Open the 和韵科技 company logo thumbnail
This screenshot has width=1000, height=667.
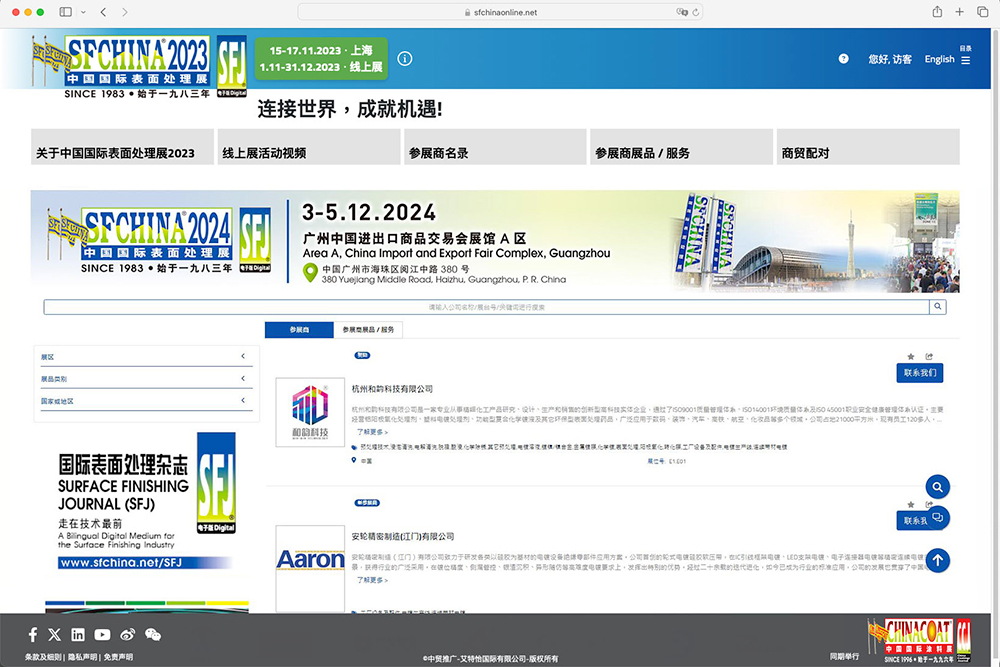[310, 412]
